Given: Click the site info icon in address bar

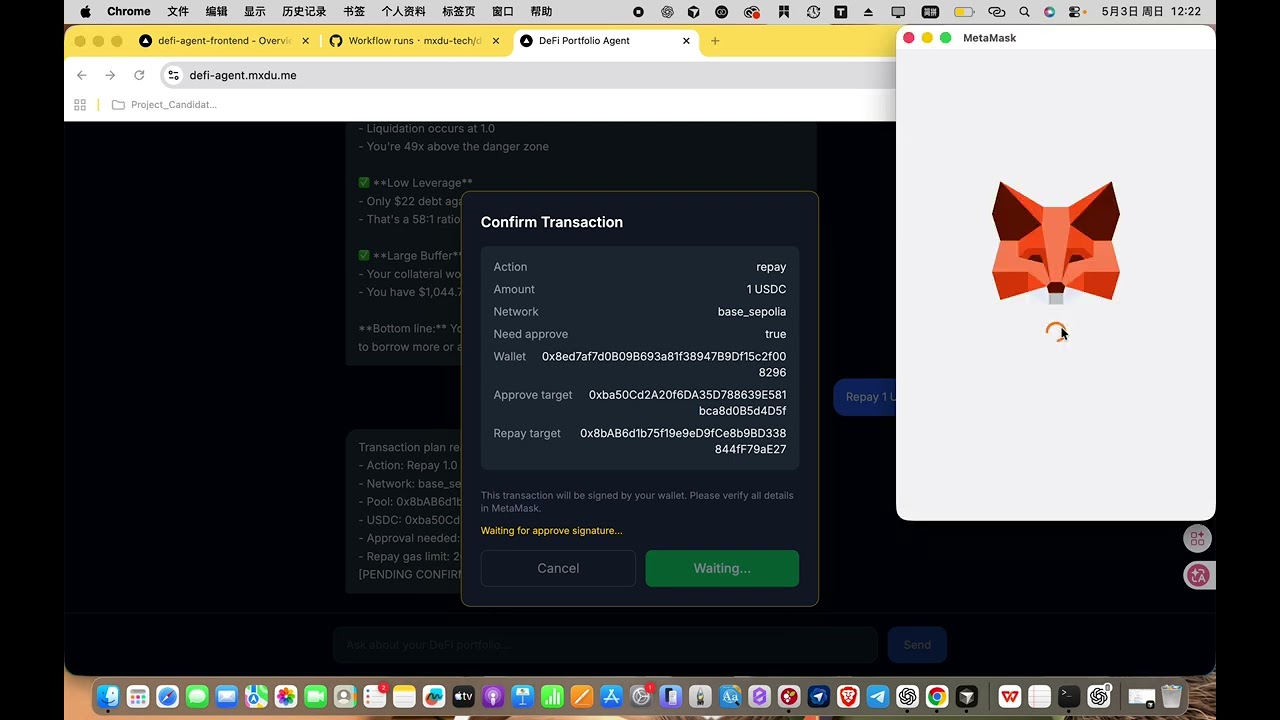Looking at the screenshot, I should pyautogui.click(x=173, y=75).
